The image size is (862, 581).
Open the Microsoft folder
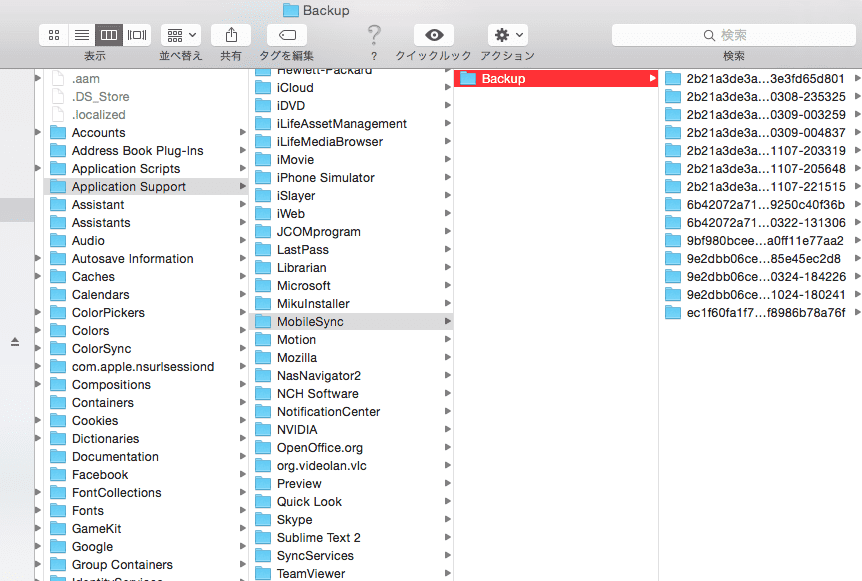[x=351, y=285]
